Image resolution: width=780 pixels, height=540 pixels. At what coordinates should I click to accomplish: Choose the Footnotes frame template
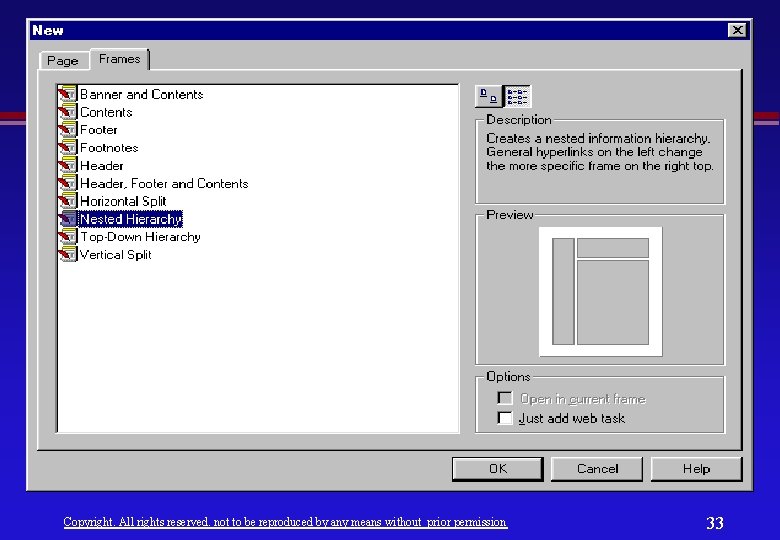coord(109,148)
